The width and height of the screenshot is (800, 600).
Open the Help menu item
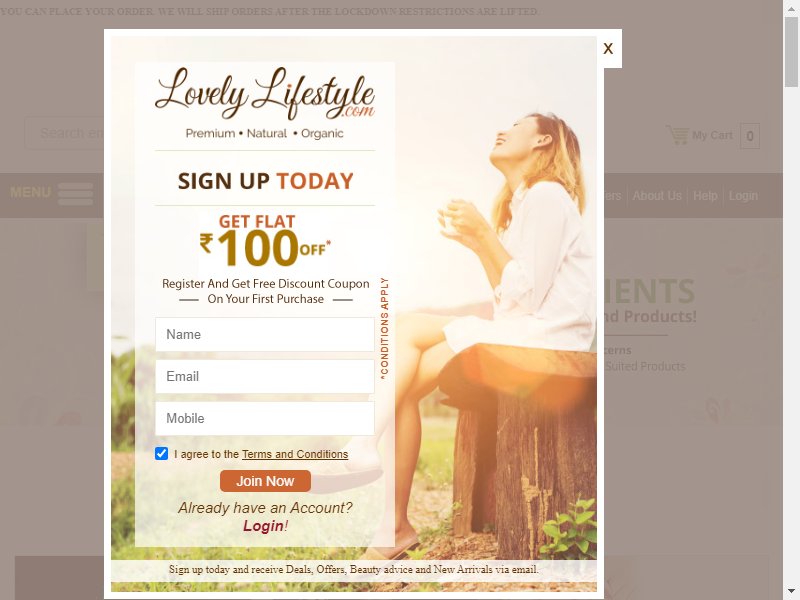705,196
